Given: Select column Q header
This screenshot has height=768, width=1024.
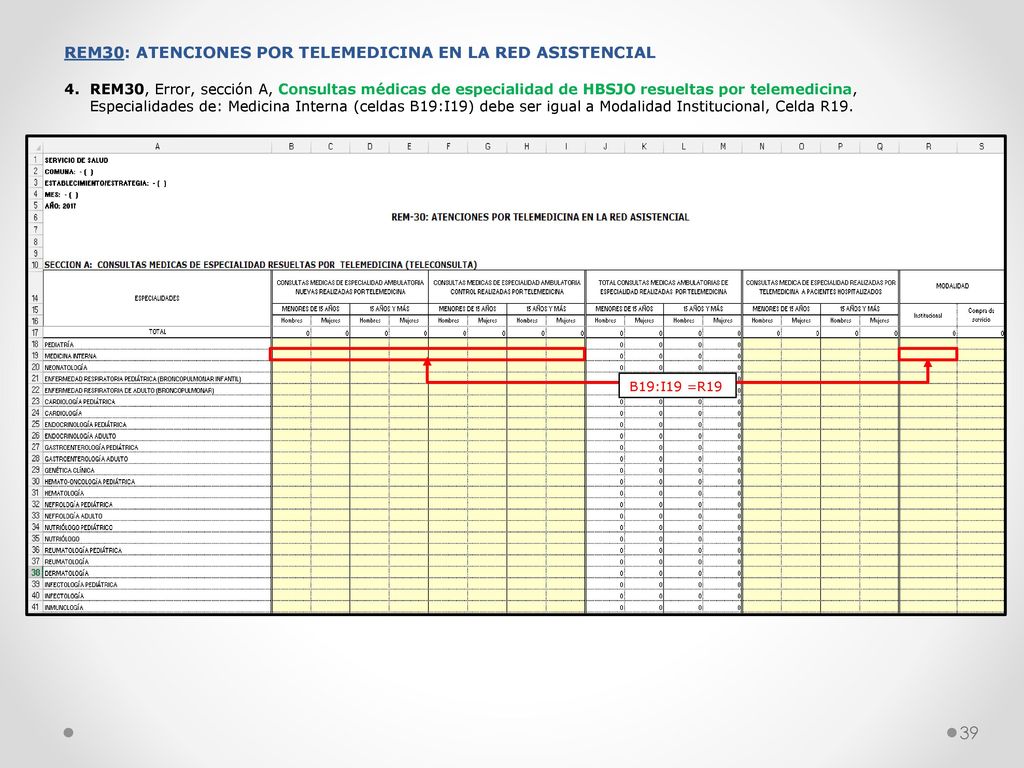Looking at the screenshot, I should [880, 147].
